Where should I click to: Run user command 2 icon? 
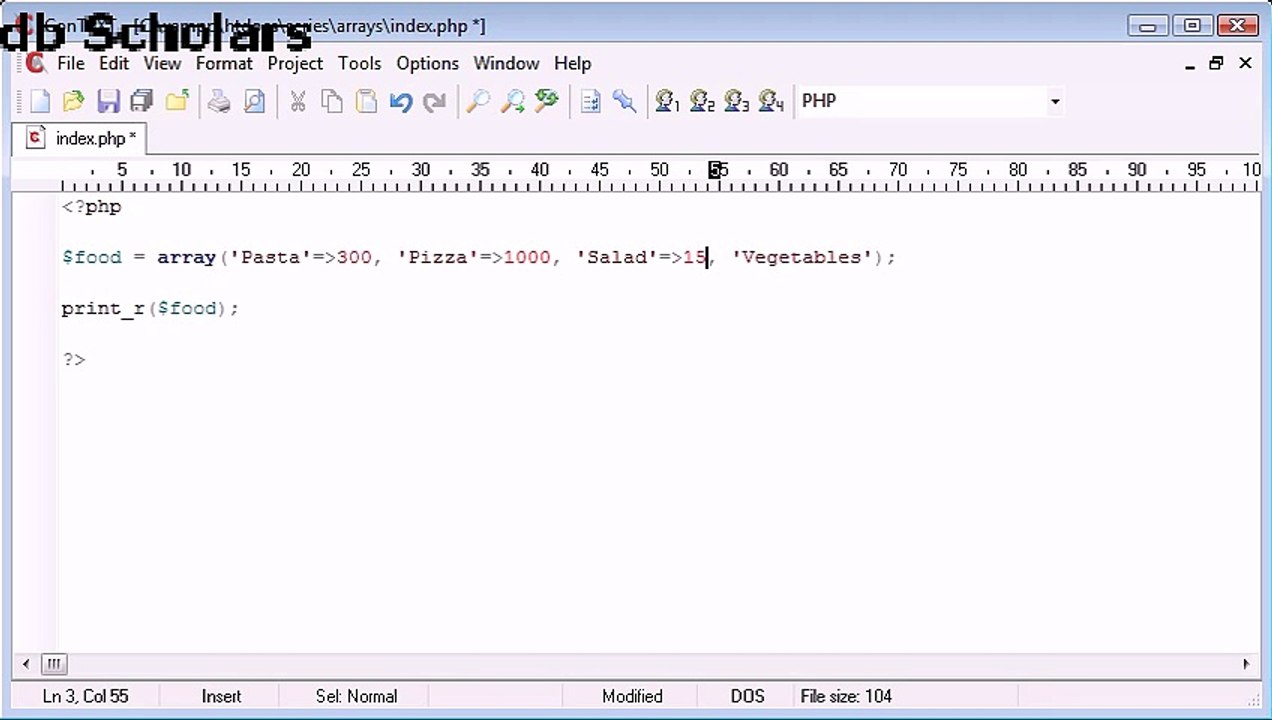(702, 101)
